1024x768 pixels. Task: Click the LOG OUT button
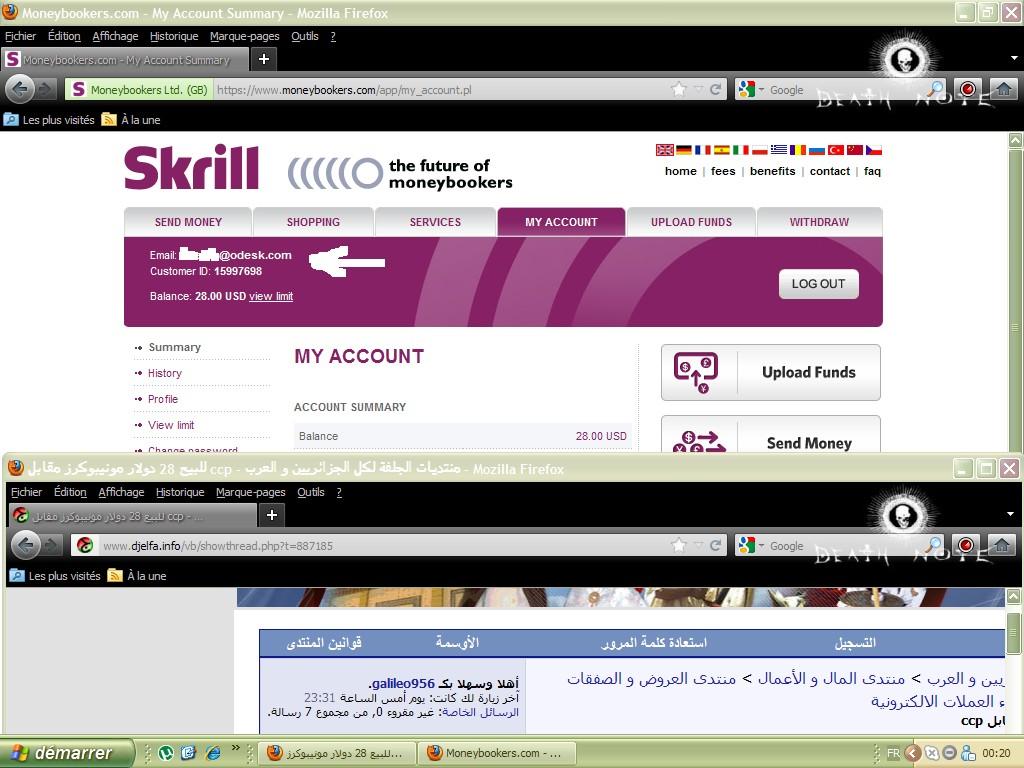(x=818, y=284)
